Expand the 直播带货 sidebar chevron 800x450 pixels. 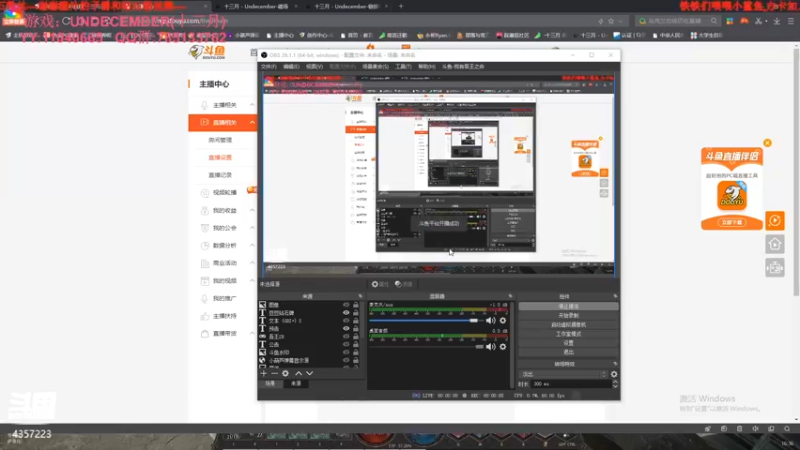point(252,333)
